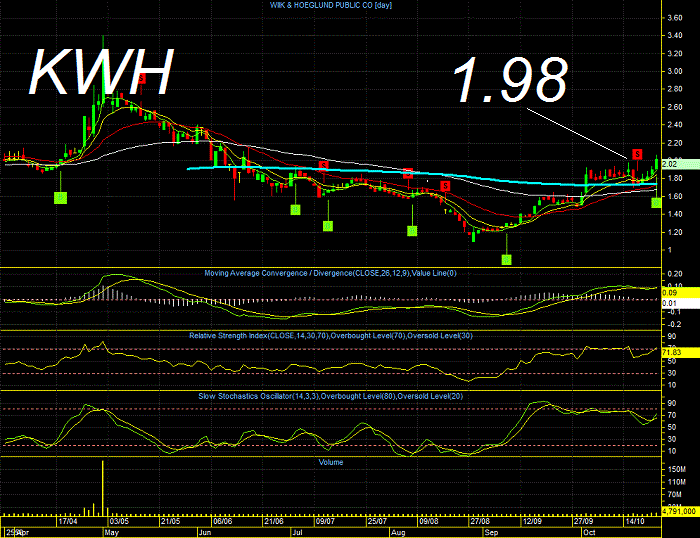
Task: Click the Sep month label
Action: (491, 533)
